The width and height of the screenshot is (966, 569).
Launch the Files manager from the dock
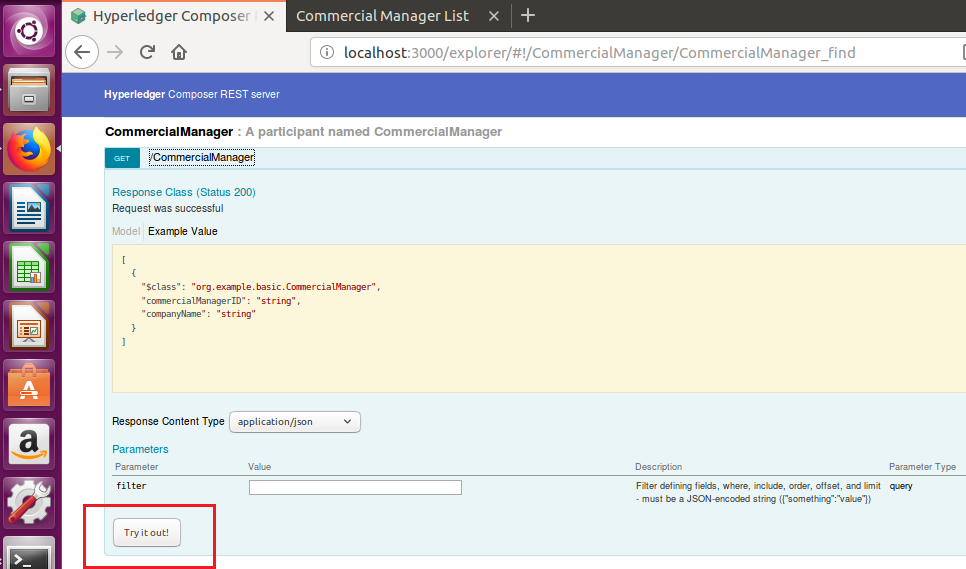click(x=29, y=90)
